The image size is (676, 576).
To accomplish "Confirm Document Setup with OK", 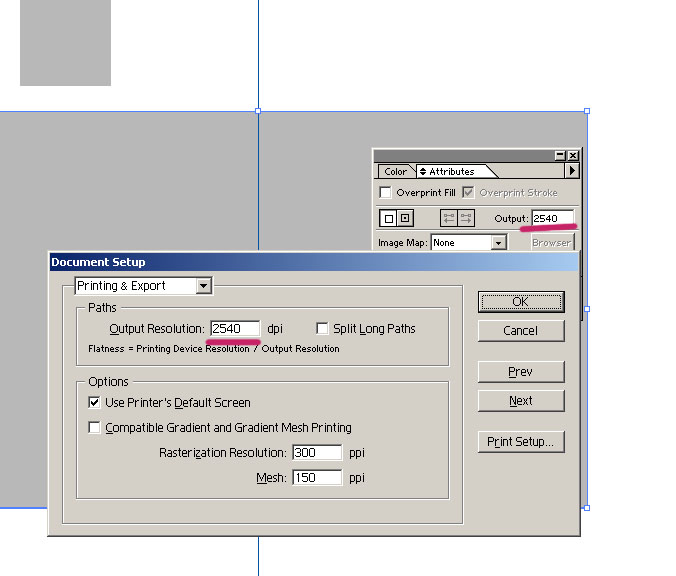I will click(x=521, y=302).
